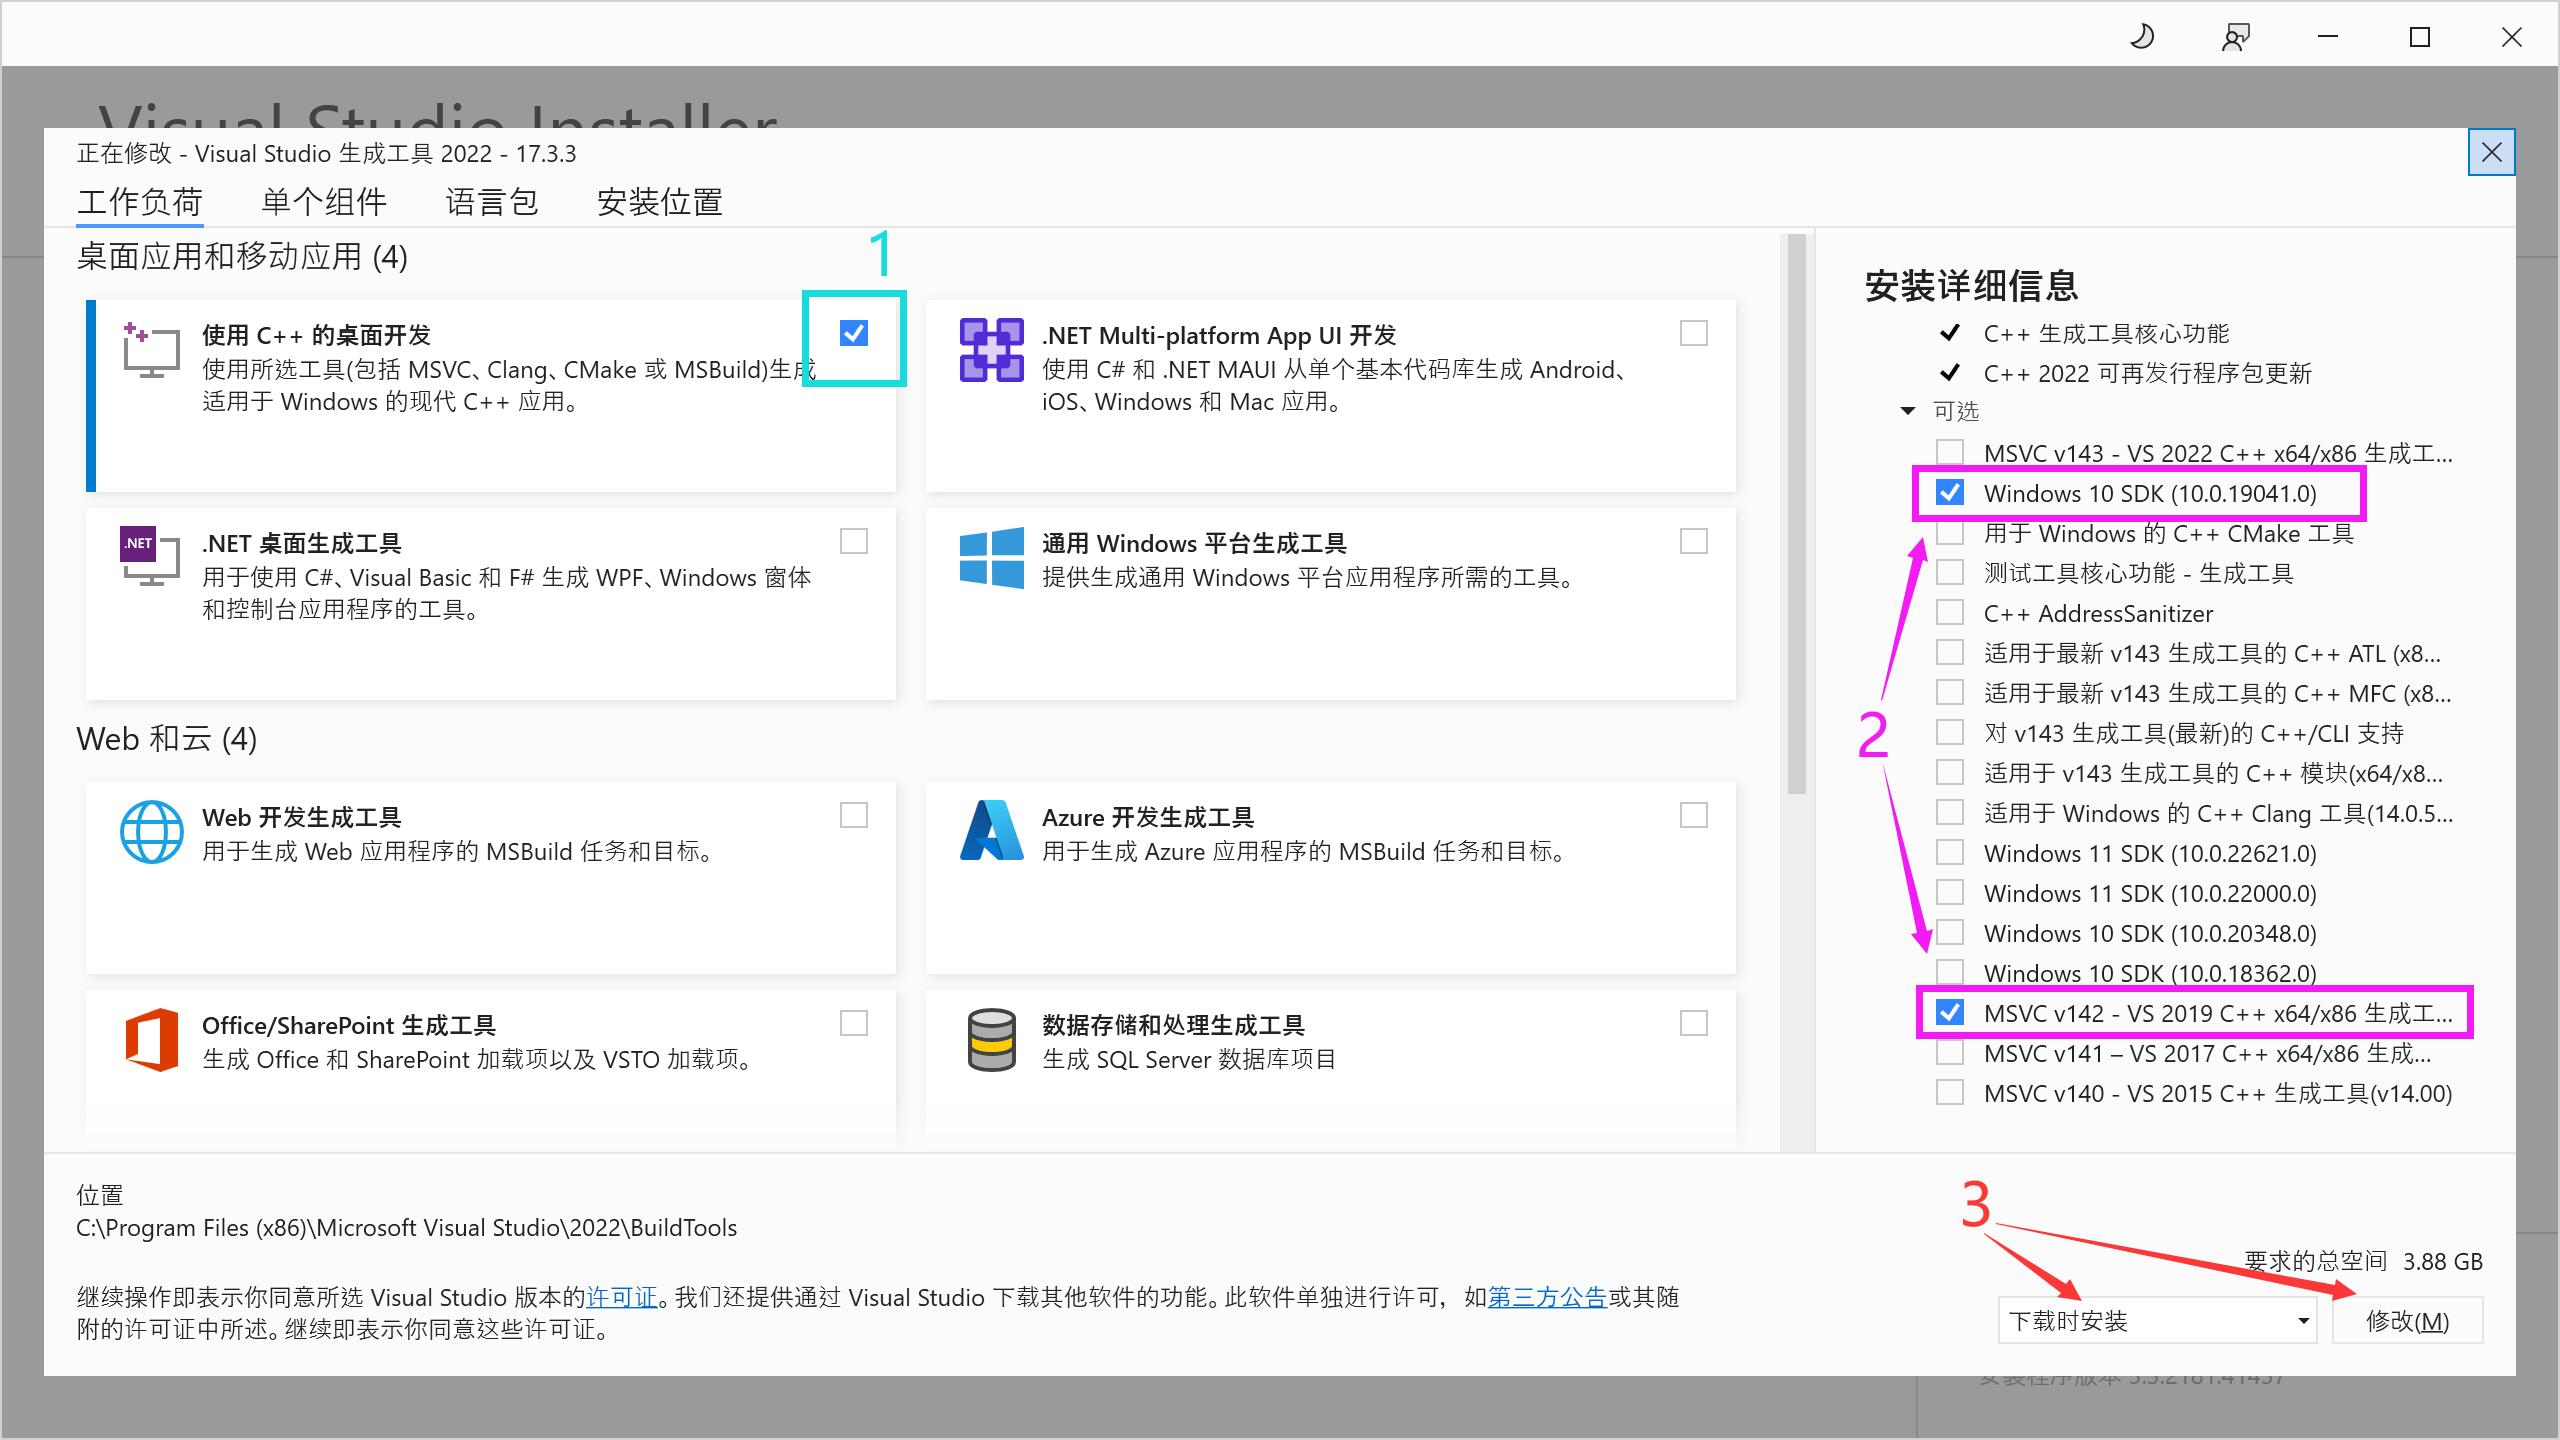Minimize the Visual Studio Installer window
This screenshot has width=2560, height=1440.
pyautogui.click(x=2328, y=37)
